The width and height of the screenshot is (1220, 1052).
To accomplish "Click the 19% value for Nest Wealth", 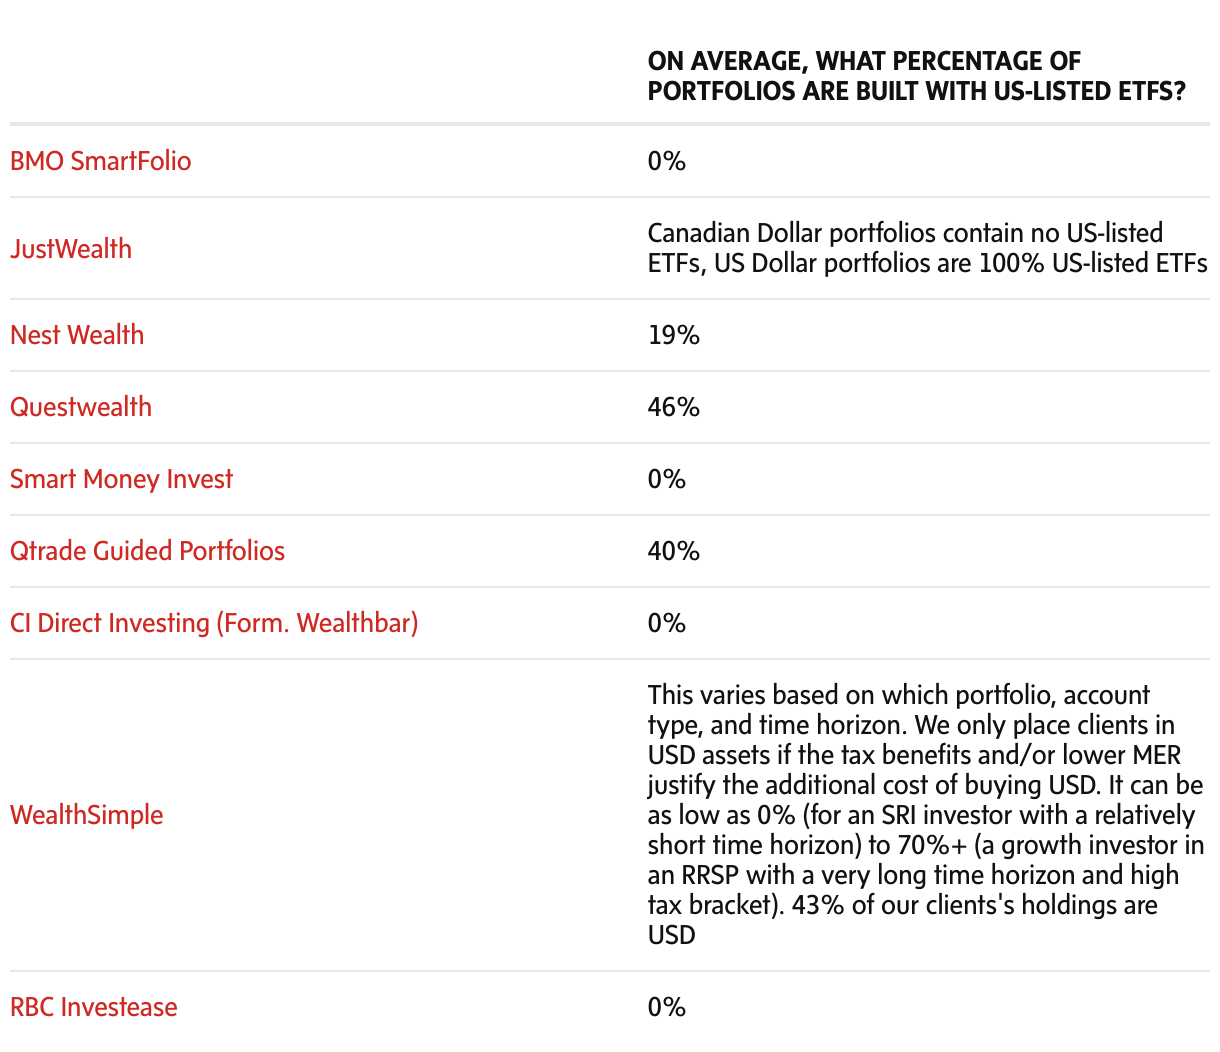I will pos(674,335).
